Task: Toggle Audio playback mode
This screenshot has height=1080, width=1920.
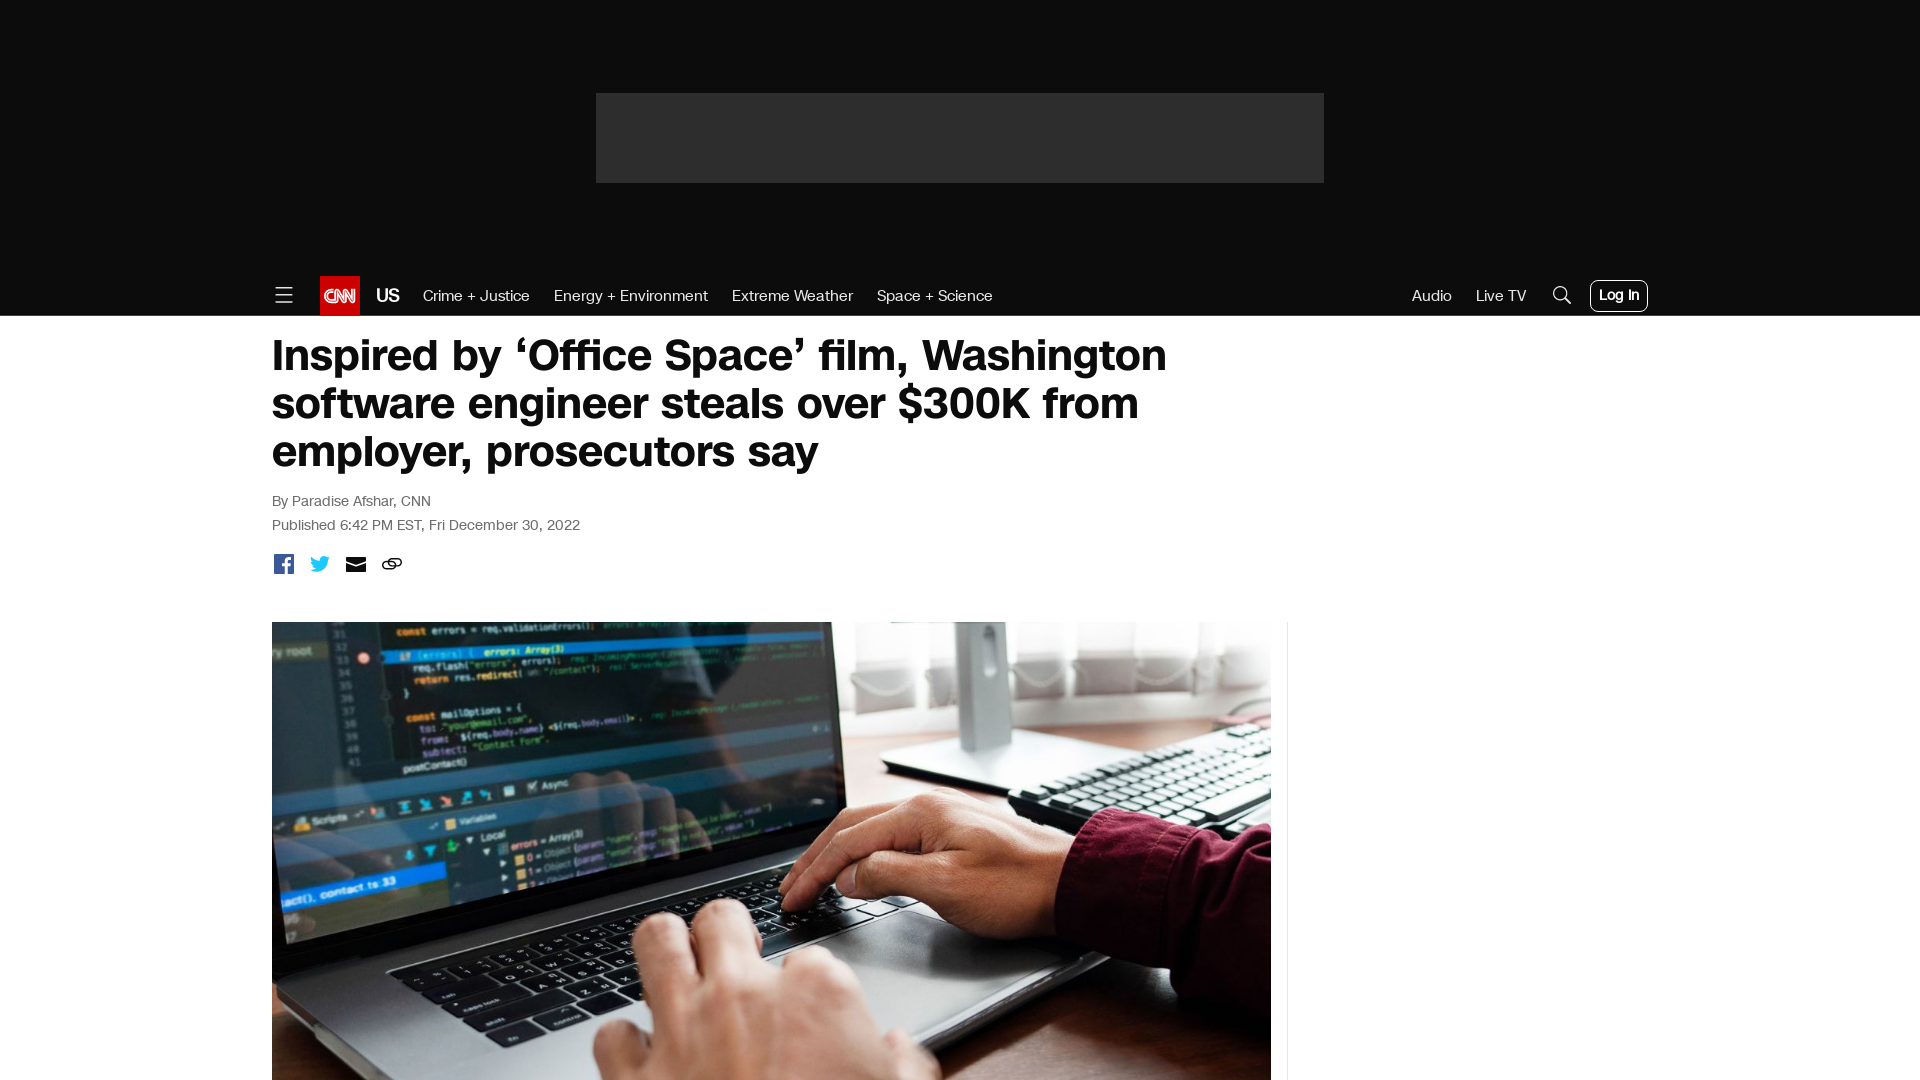Action: [1431, 295]
